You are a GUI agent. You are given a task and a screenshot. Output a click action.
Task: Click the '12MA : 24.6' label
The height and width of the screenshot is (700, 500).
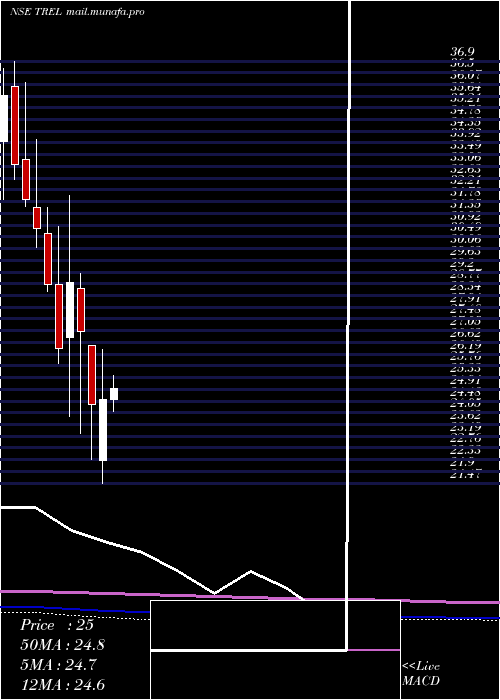(x=63, y=685)
